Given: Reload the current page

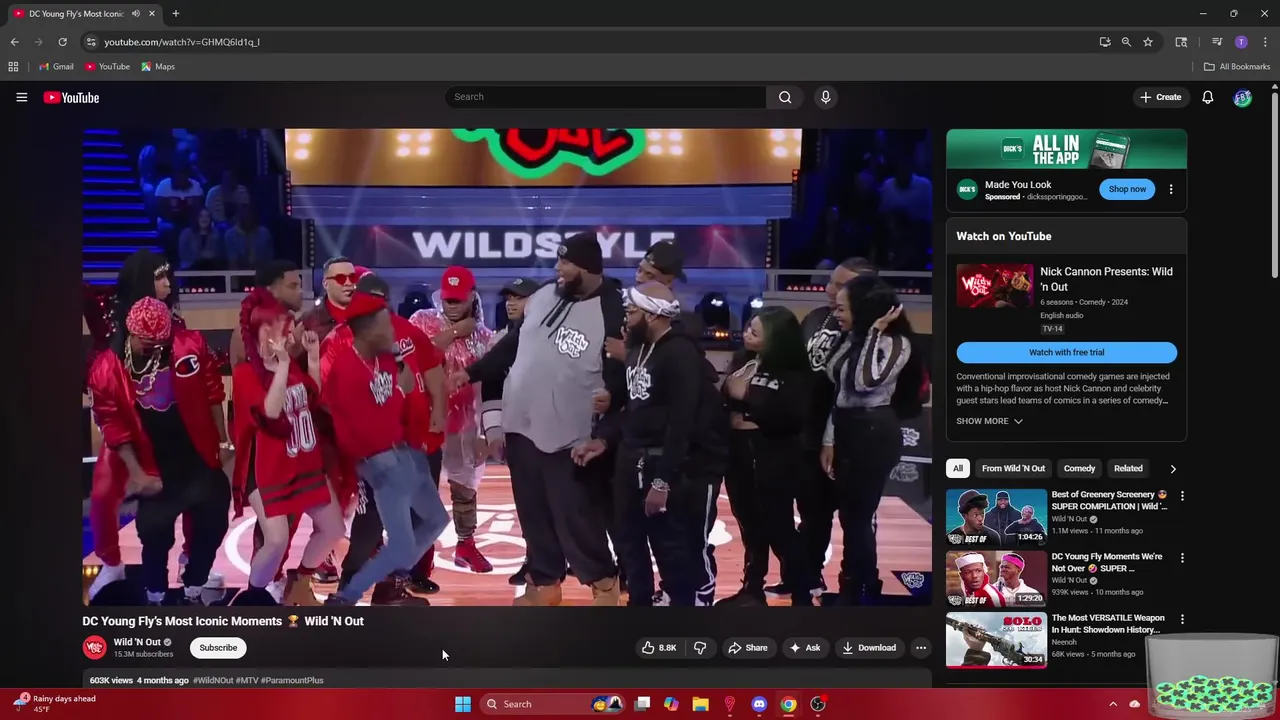Looking at the screenshot, I should [x=62, y=42].
